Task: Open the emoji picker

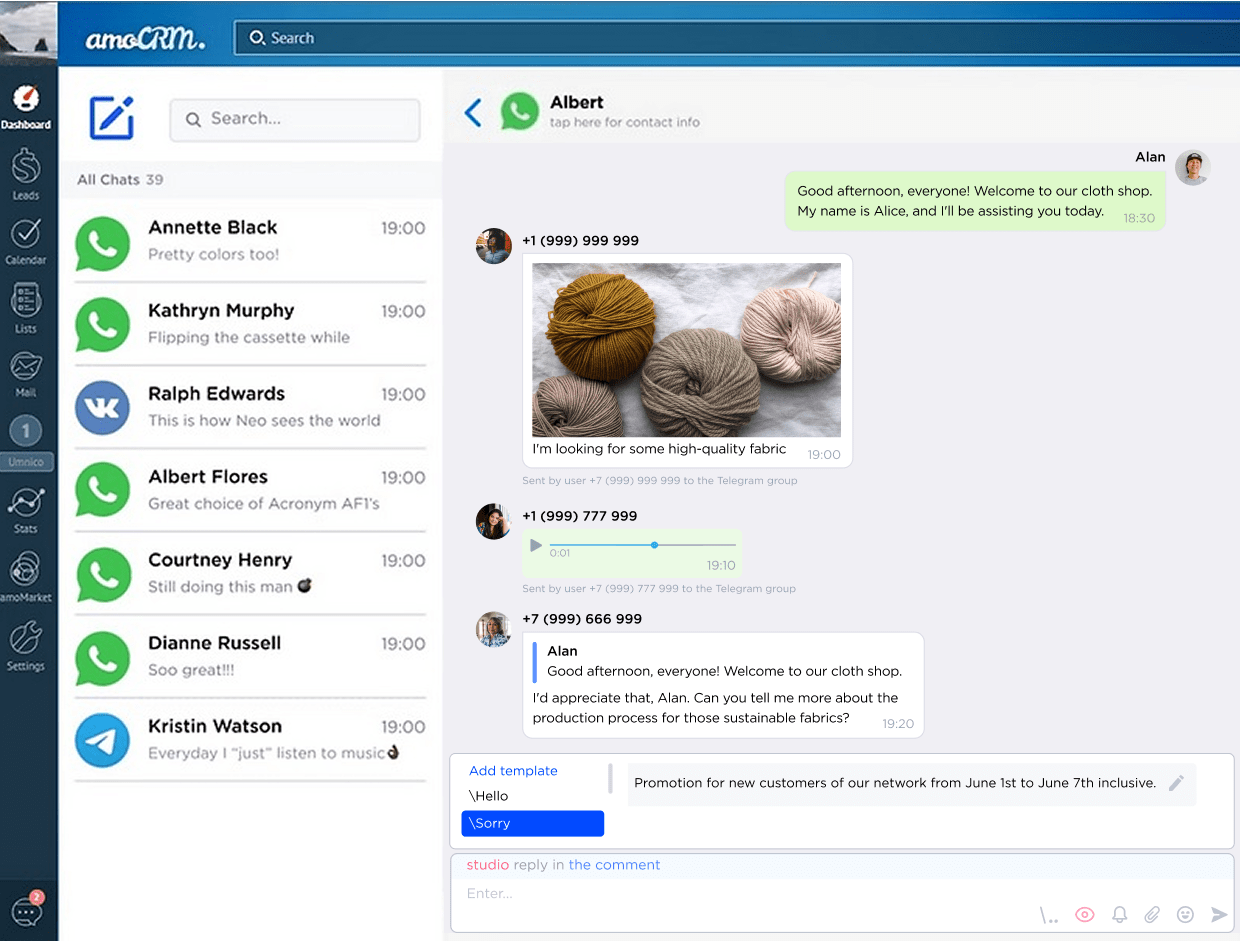Action: click(x=1185, y=914)
